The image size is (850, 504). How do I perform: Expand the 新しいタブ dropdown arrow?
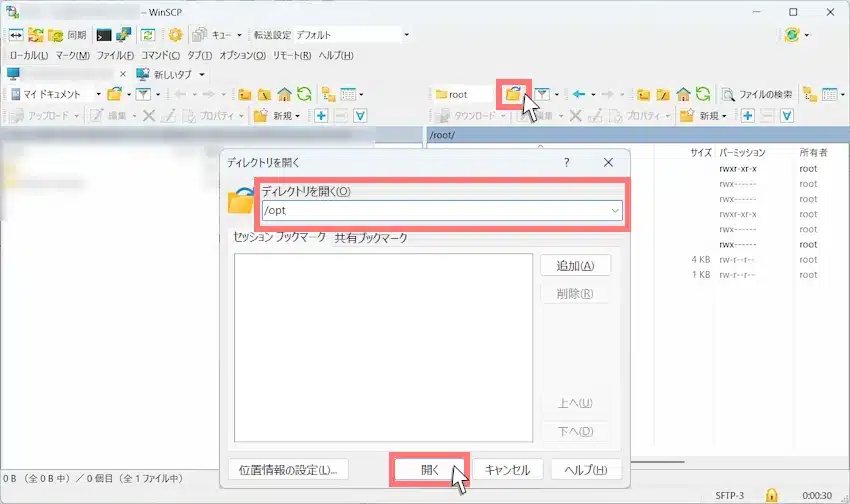201,74
